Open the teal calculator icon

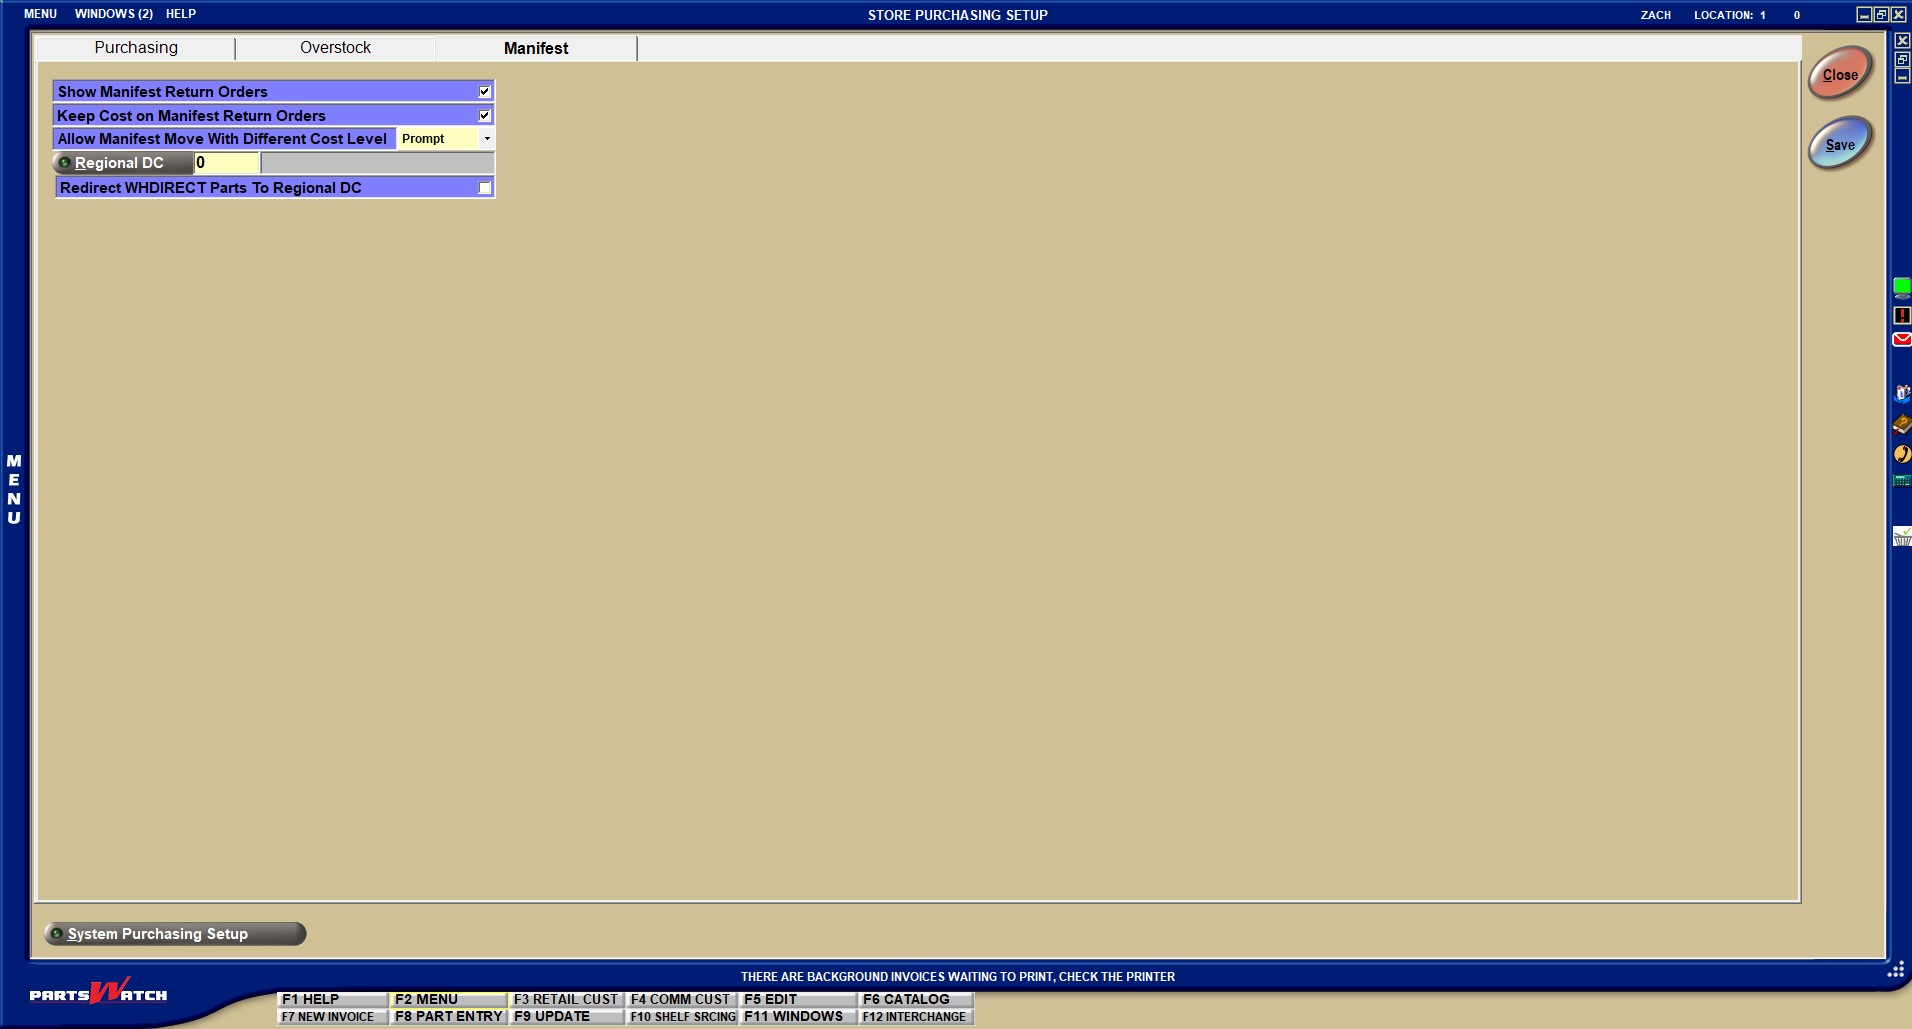[x=1901, y=481]
